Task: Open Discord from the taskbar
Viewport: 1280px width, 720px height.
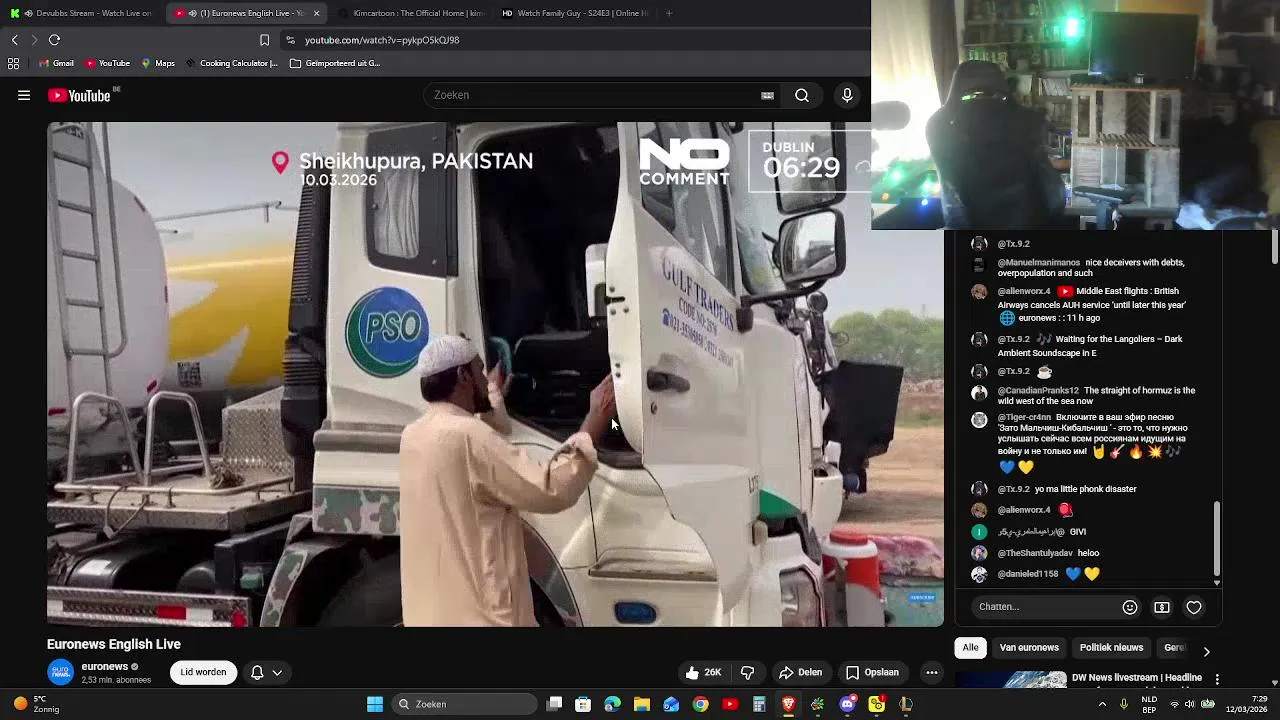Action: (x=848, y=704)
